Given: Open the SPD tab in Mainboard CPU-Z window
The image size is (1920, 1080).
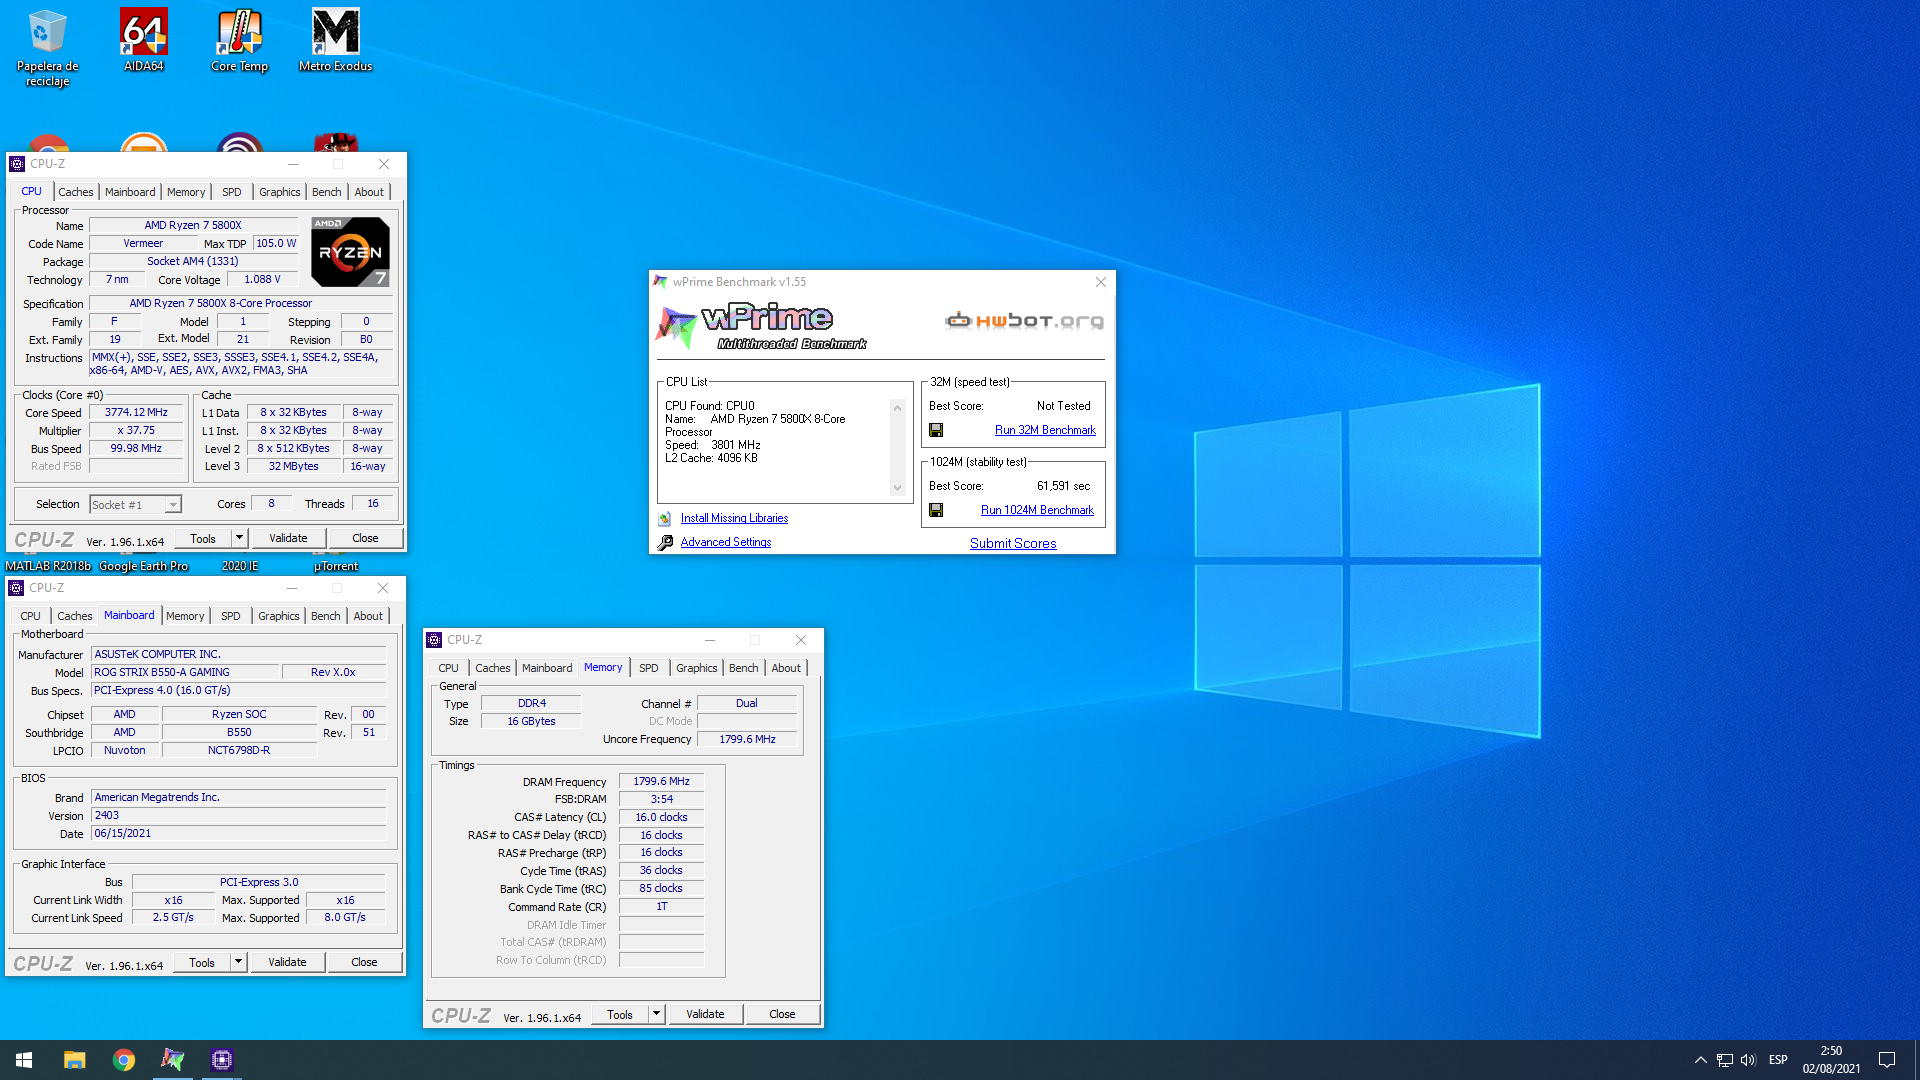Looking at the screenshot, I should [x=230, y=616].
